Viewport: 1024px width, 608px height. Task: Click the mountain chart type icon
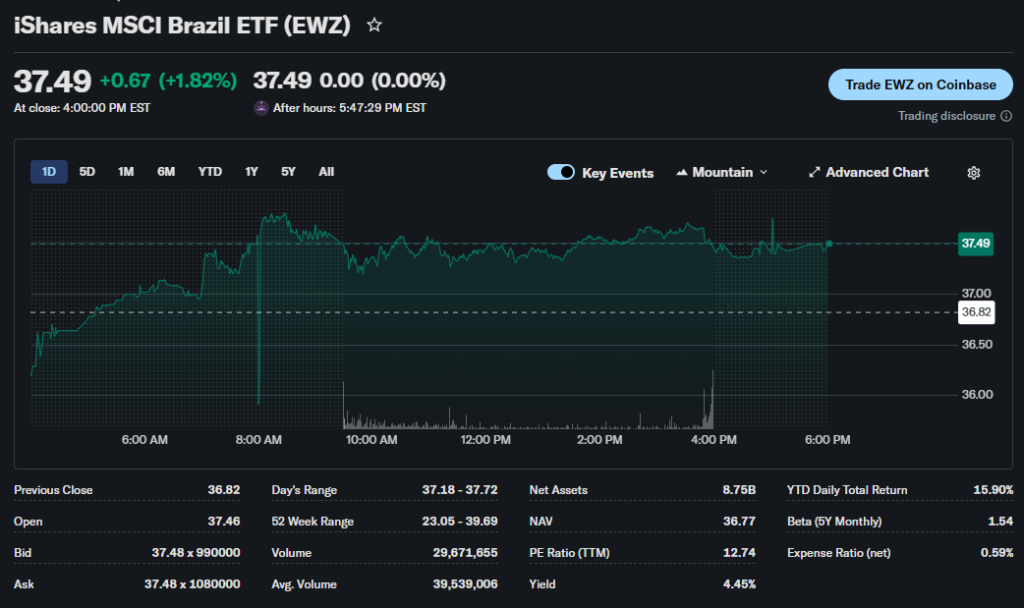pos(682,173)
